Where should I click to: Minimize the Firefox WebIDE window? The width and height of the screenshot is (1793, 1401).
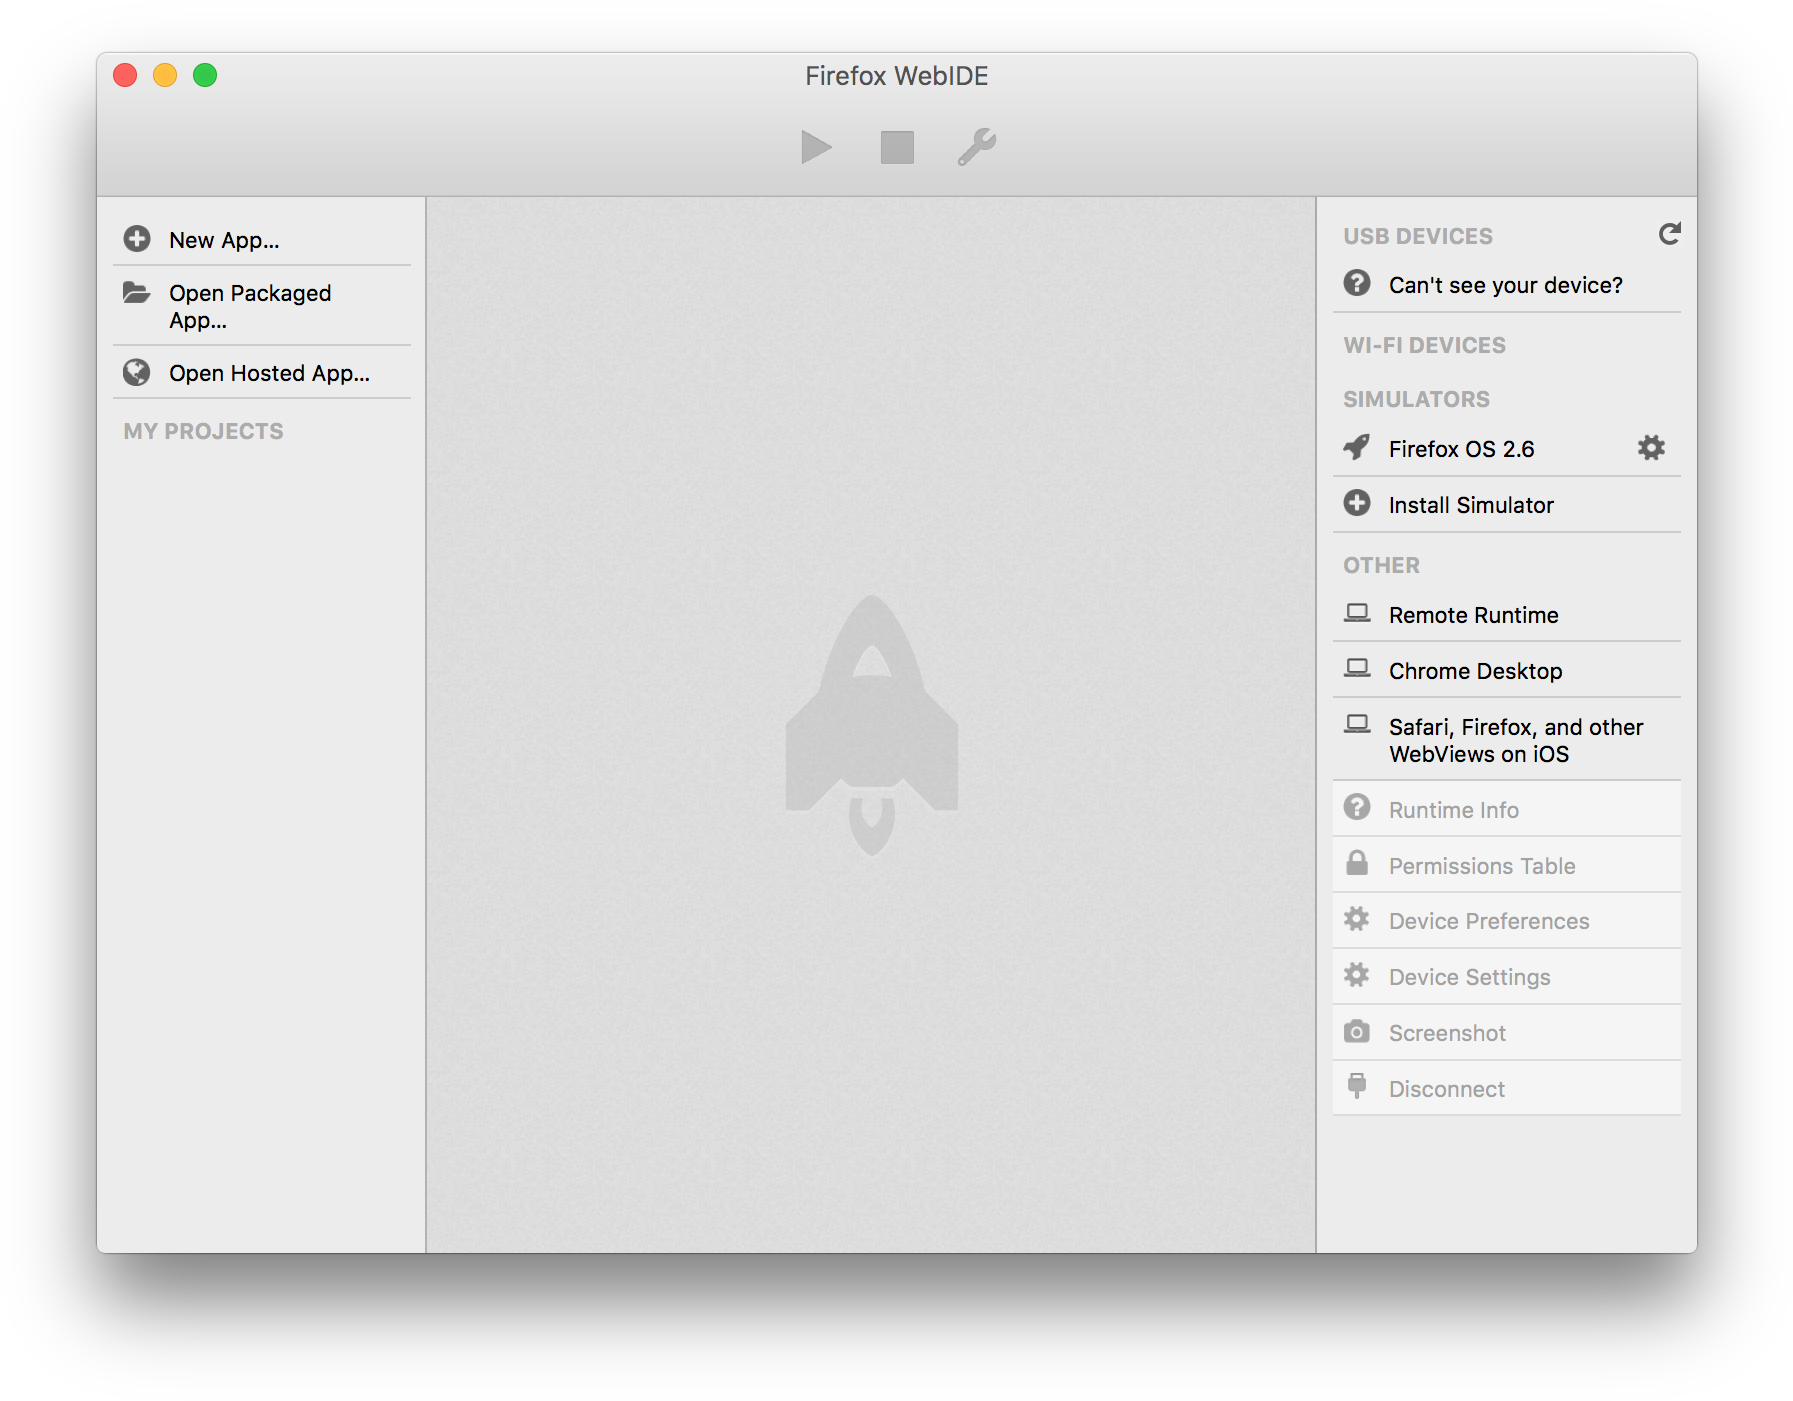[165, 75]
